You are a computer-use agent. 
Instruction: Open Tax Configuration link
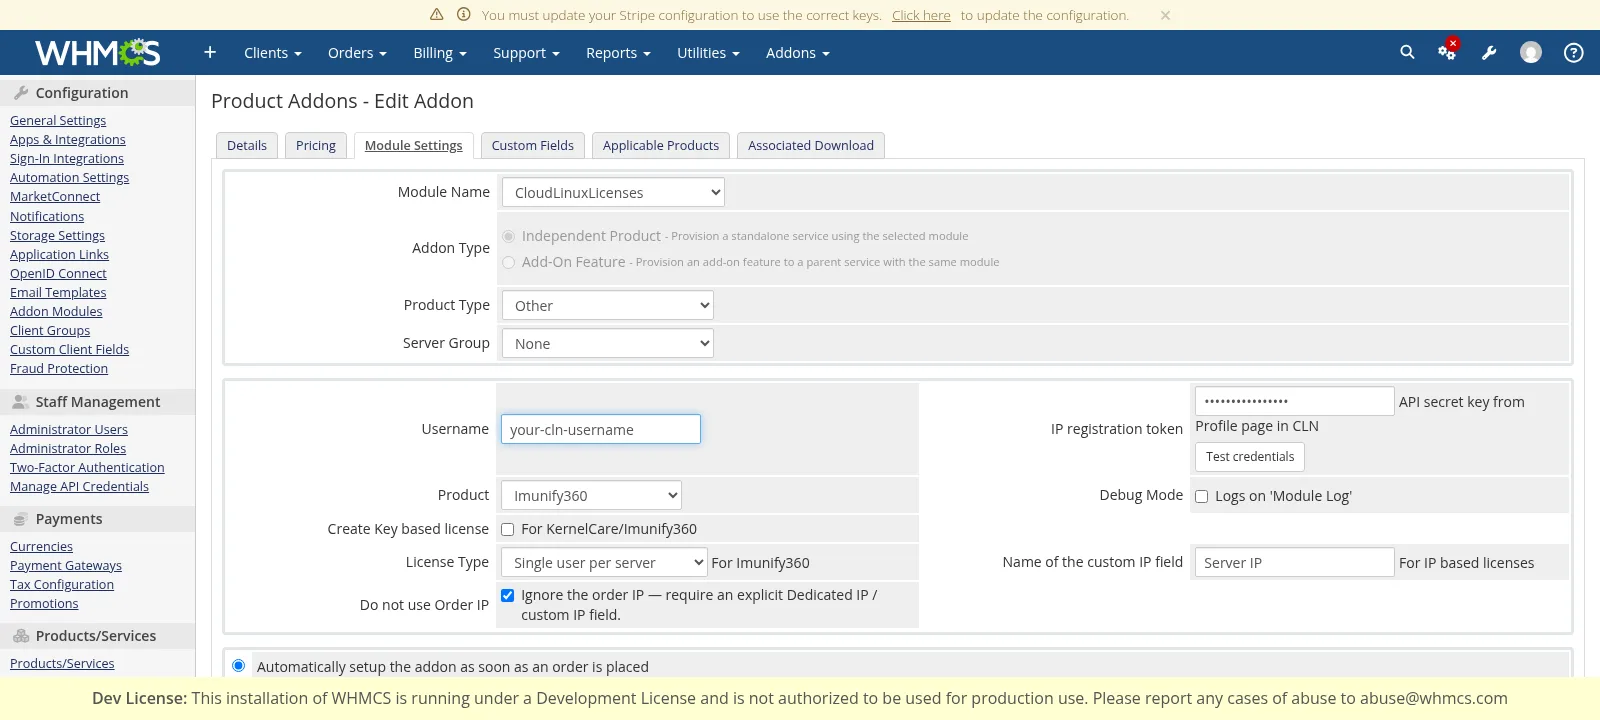[x=62, y=584]
